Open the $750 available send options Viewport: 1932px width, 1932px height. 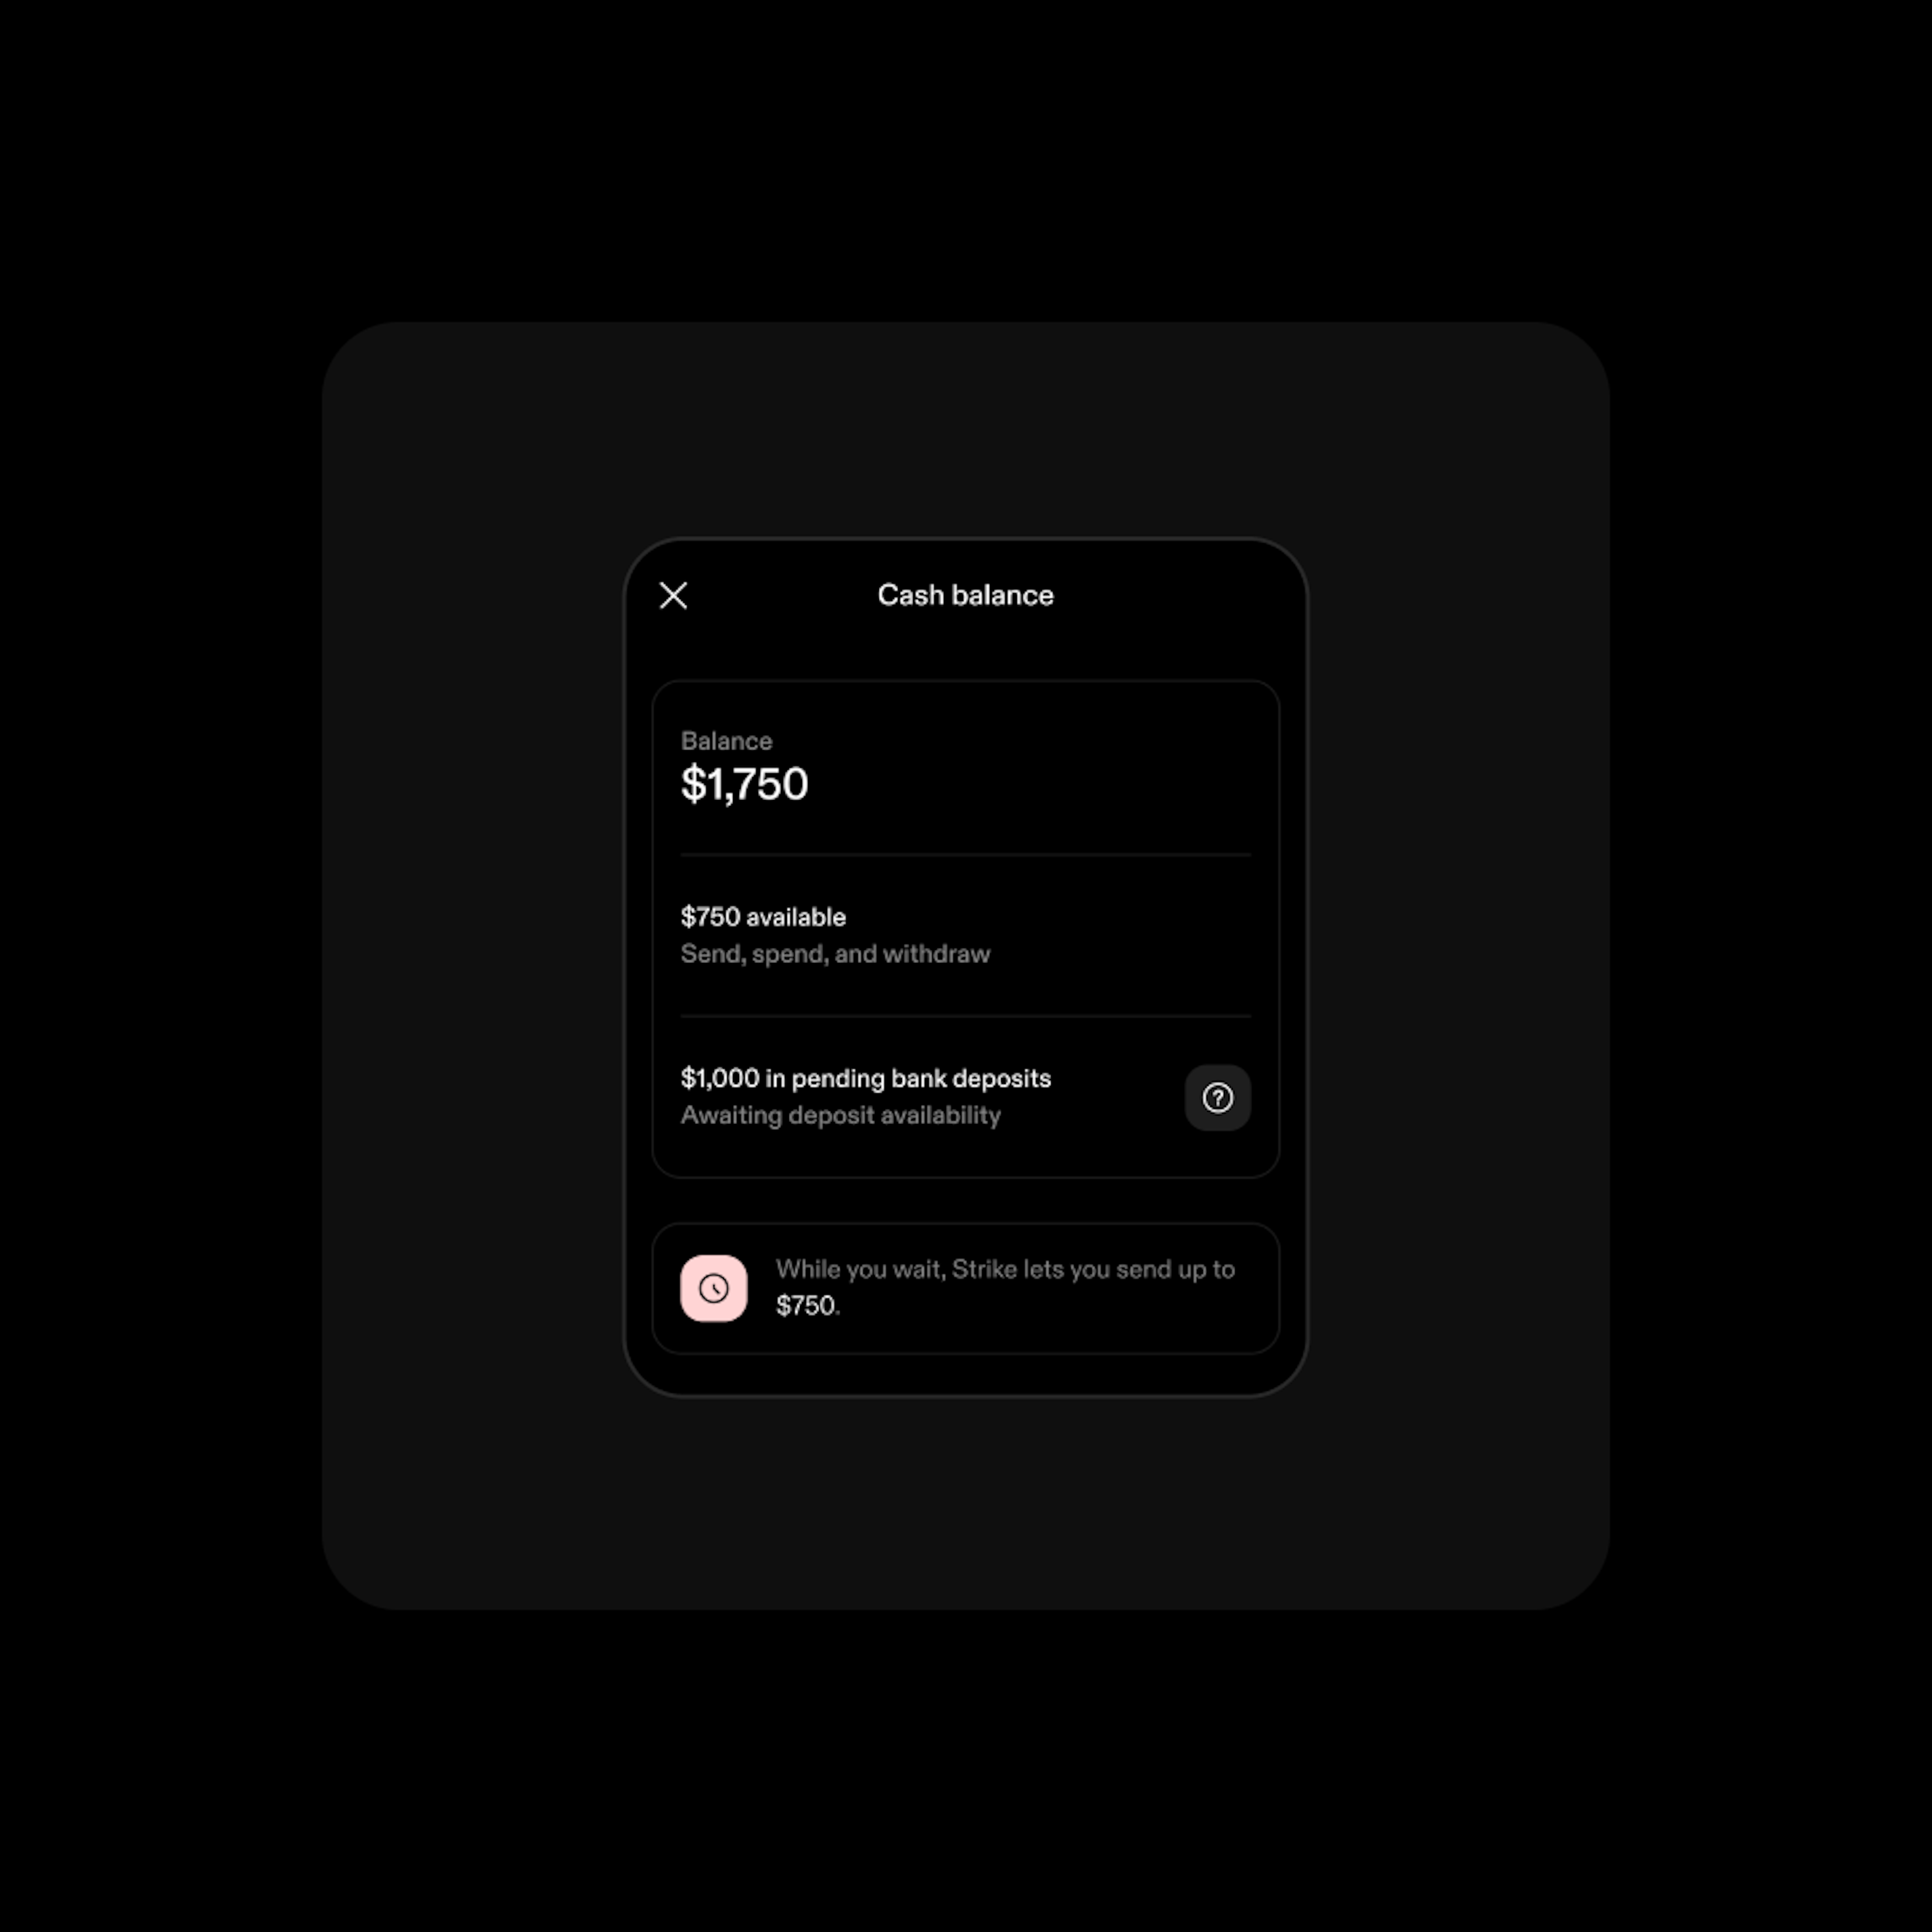pos(966,934)
